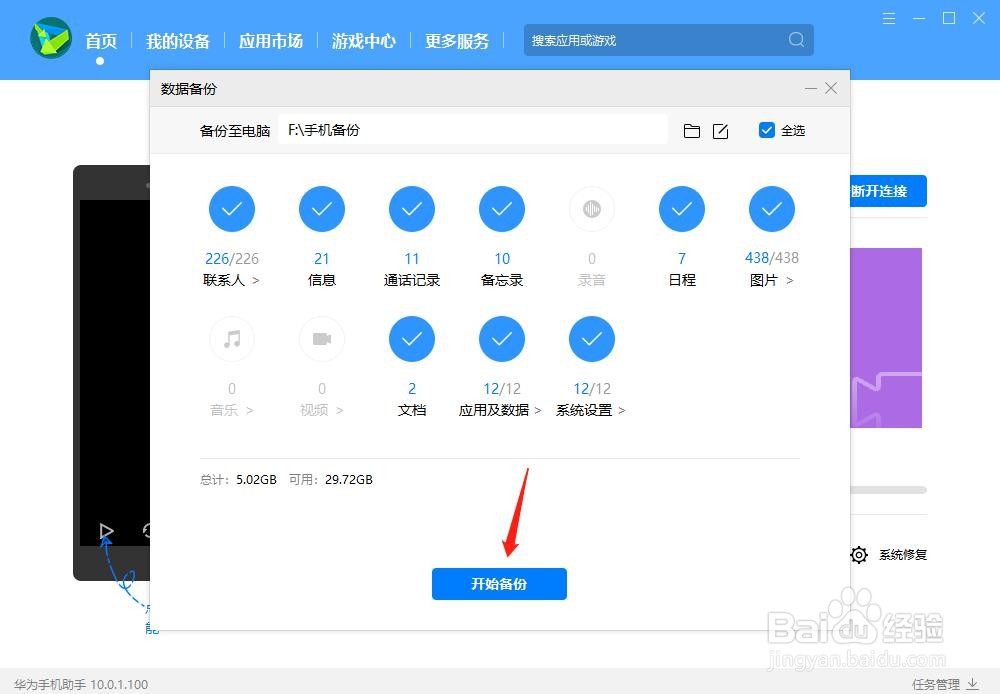Open 系统修复 system repair
The image size is (1000, 694).
tap(903, 555)
